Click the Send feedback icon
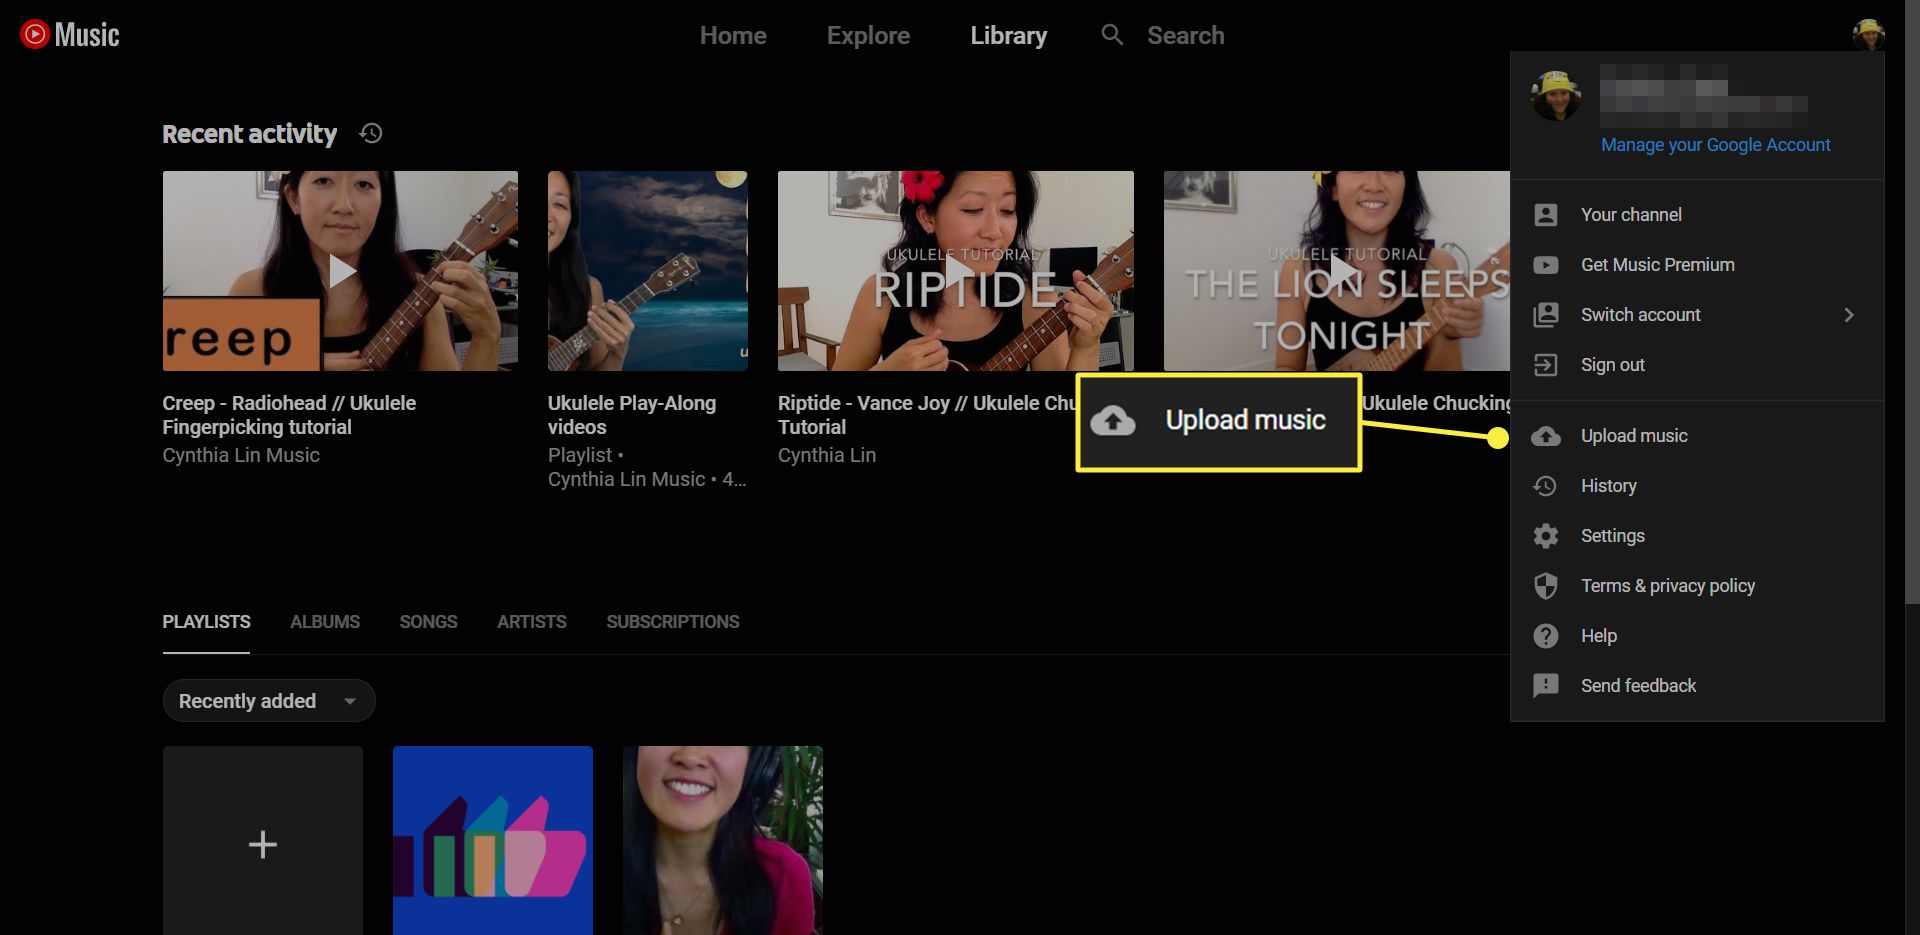Screen dimensions: 1920x935 [1546, 686]
